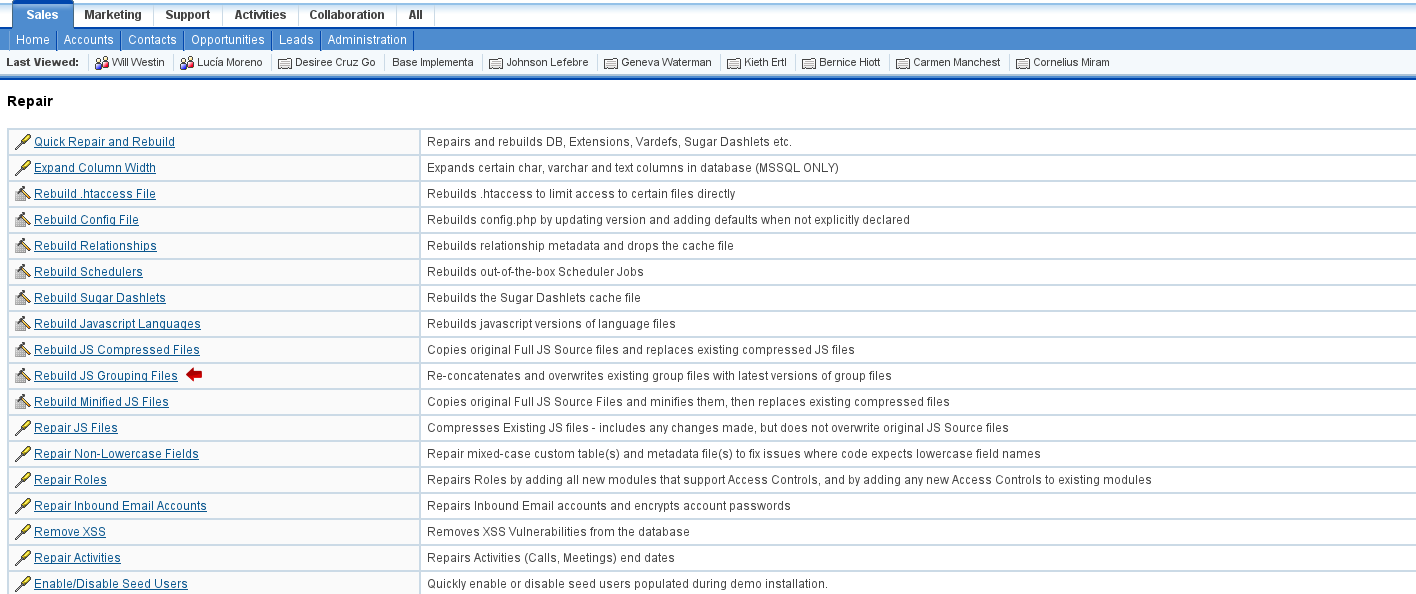Click the wrench icon beside Quick Repair and Rebuild
The height and width of the screenshot is (594, 1416).
tap(22, 142)
